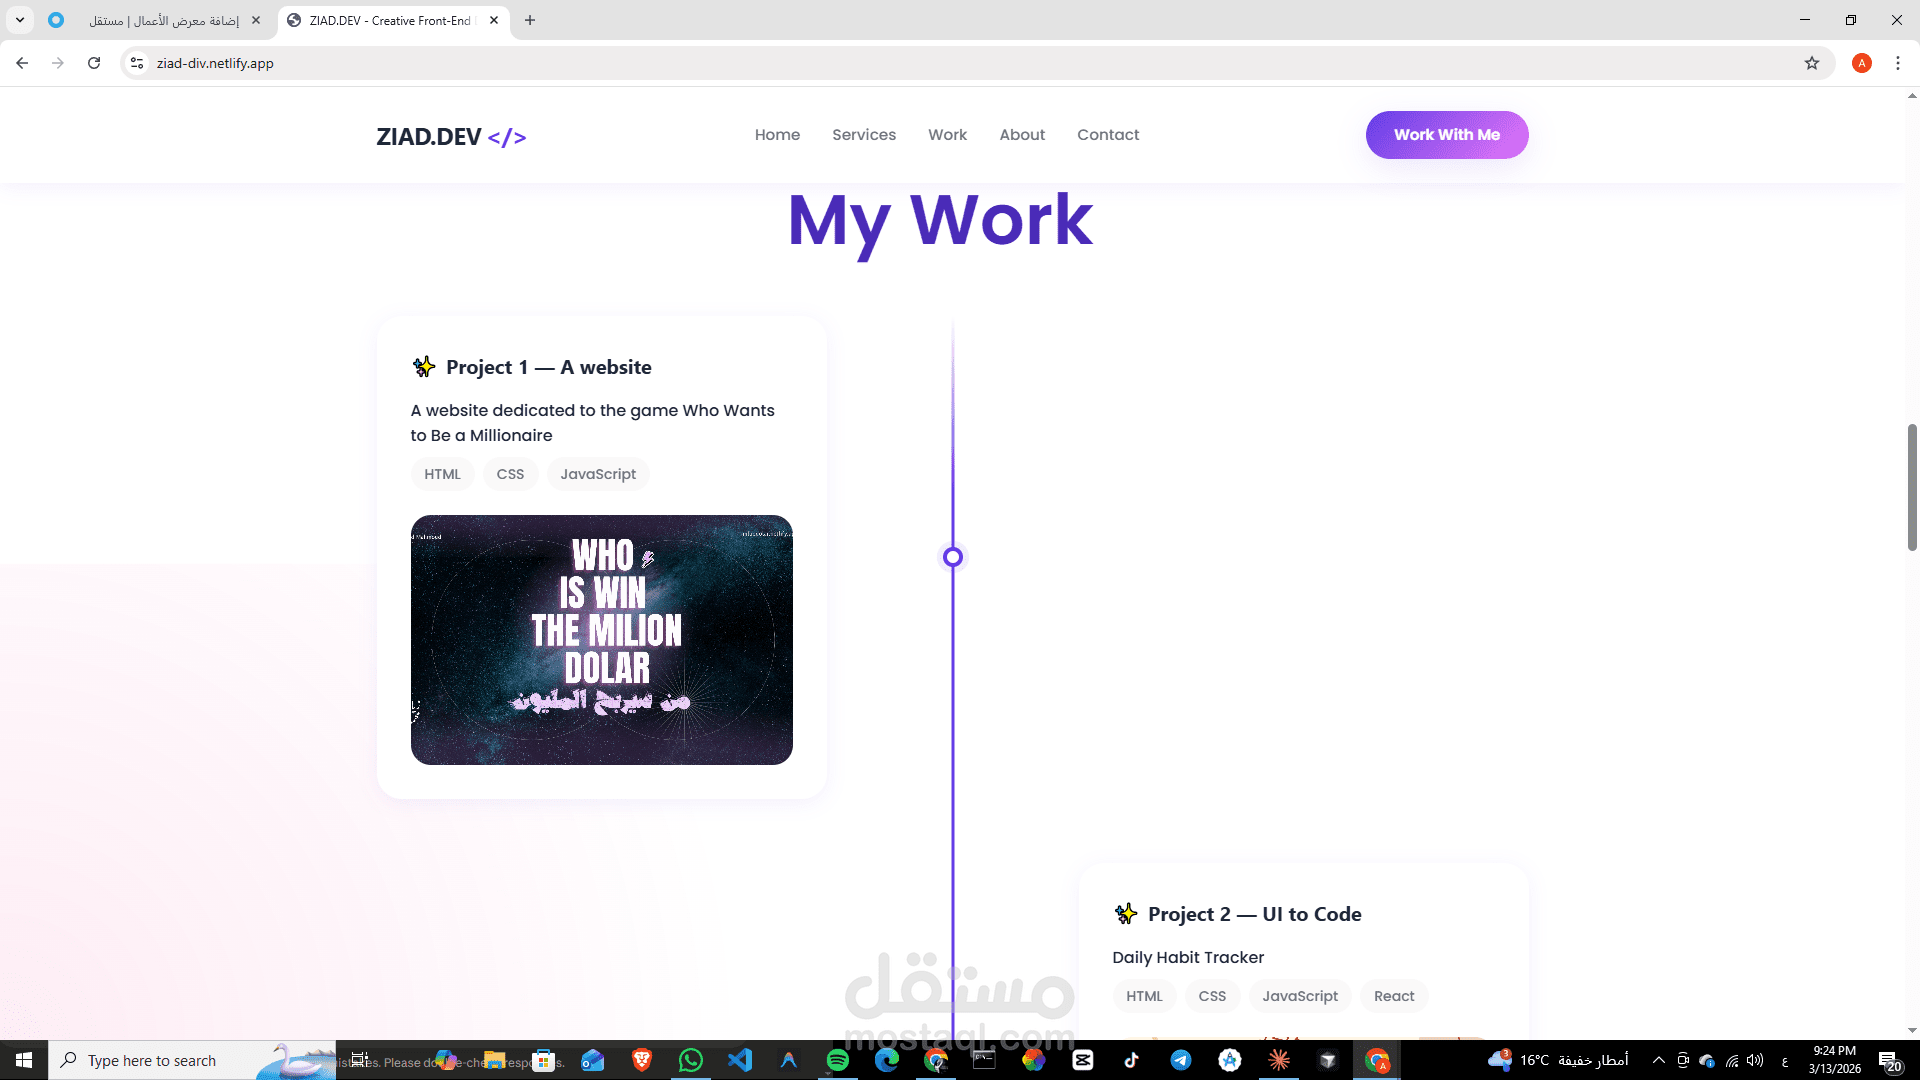Click the reload page icon
1920x1080 pixels.
pos(94,63)
